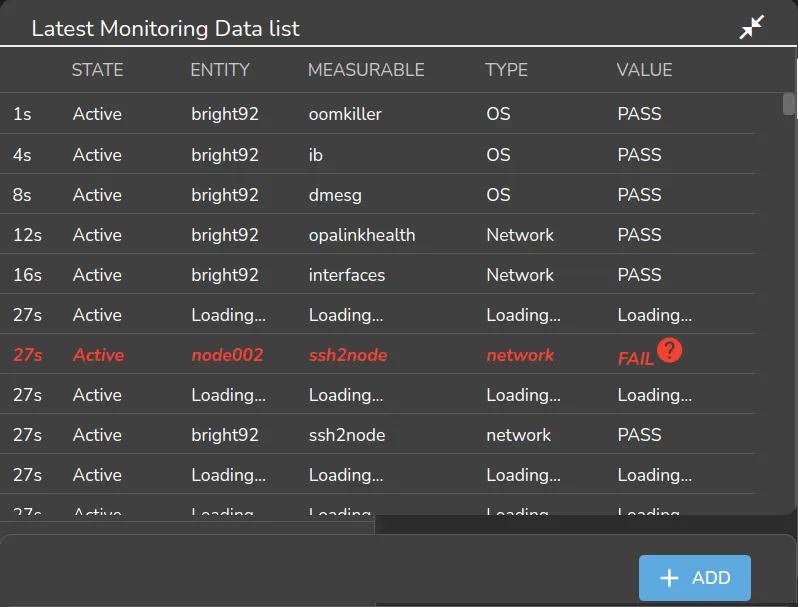Click Active state in the interfaces row
This screenshot has height=607, width=798.
[x=97, y=275]
